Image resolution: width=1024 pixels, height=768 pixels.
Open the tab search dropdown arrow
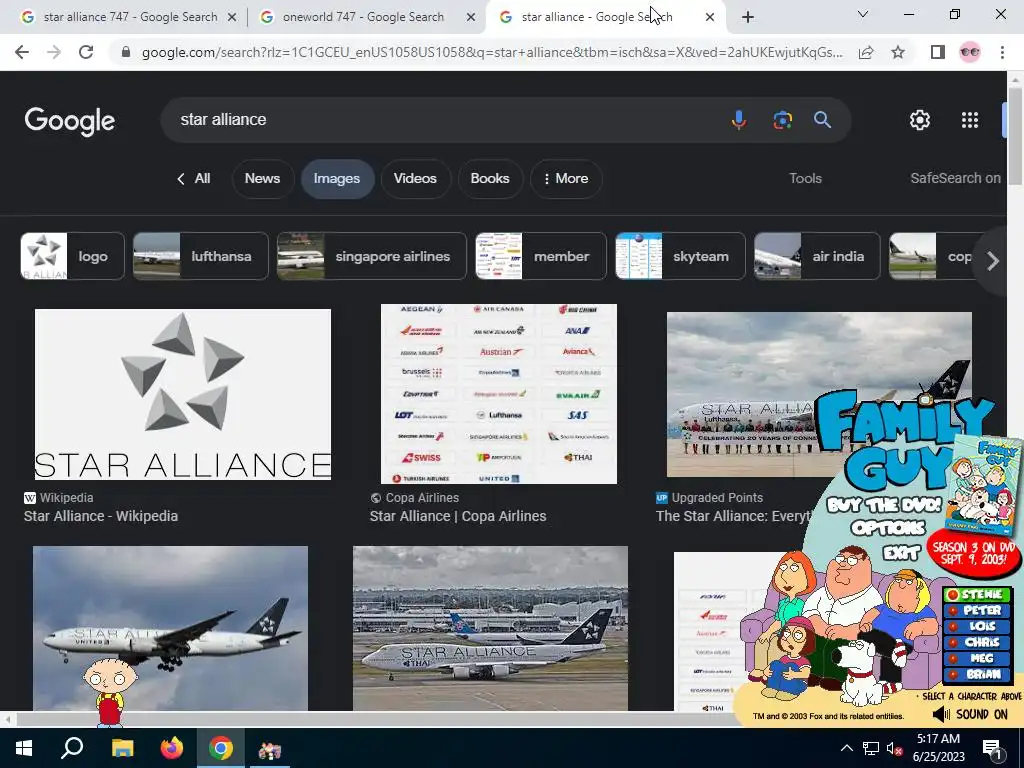pyautogui.click(x=863, y=14)
